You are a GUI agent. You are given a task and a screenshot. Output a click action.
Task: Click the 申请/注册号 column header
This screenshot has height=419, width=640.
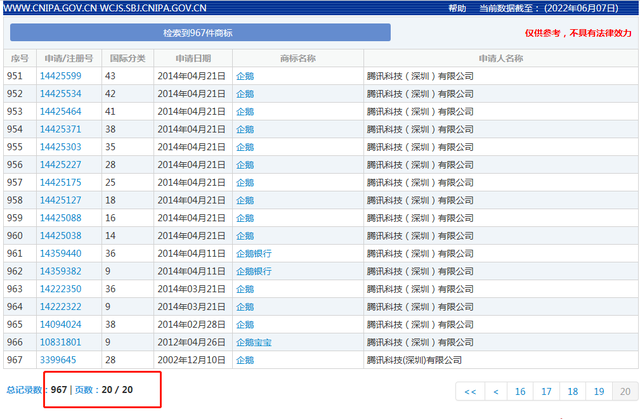69,58
